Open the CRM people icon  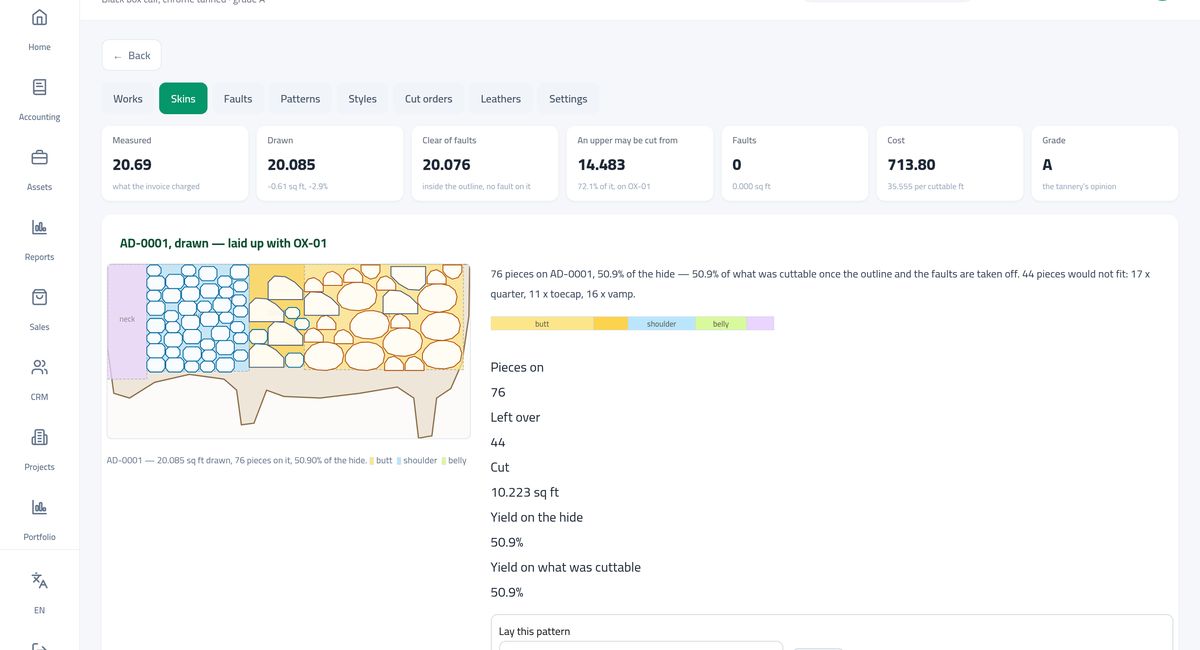[39, 367]
